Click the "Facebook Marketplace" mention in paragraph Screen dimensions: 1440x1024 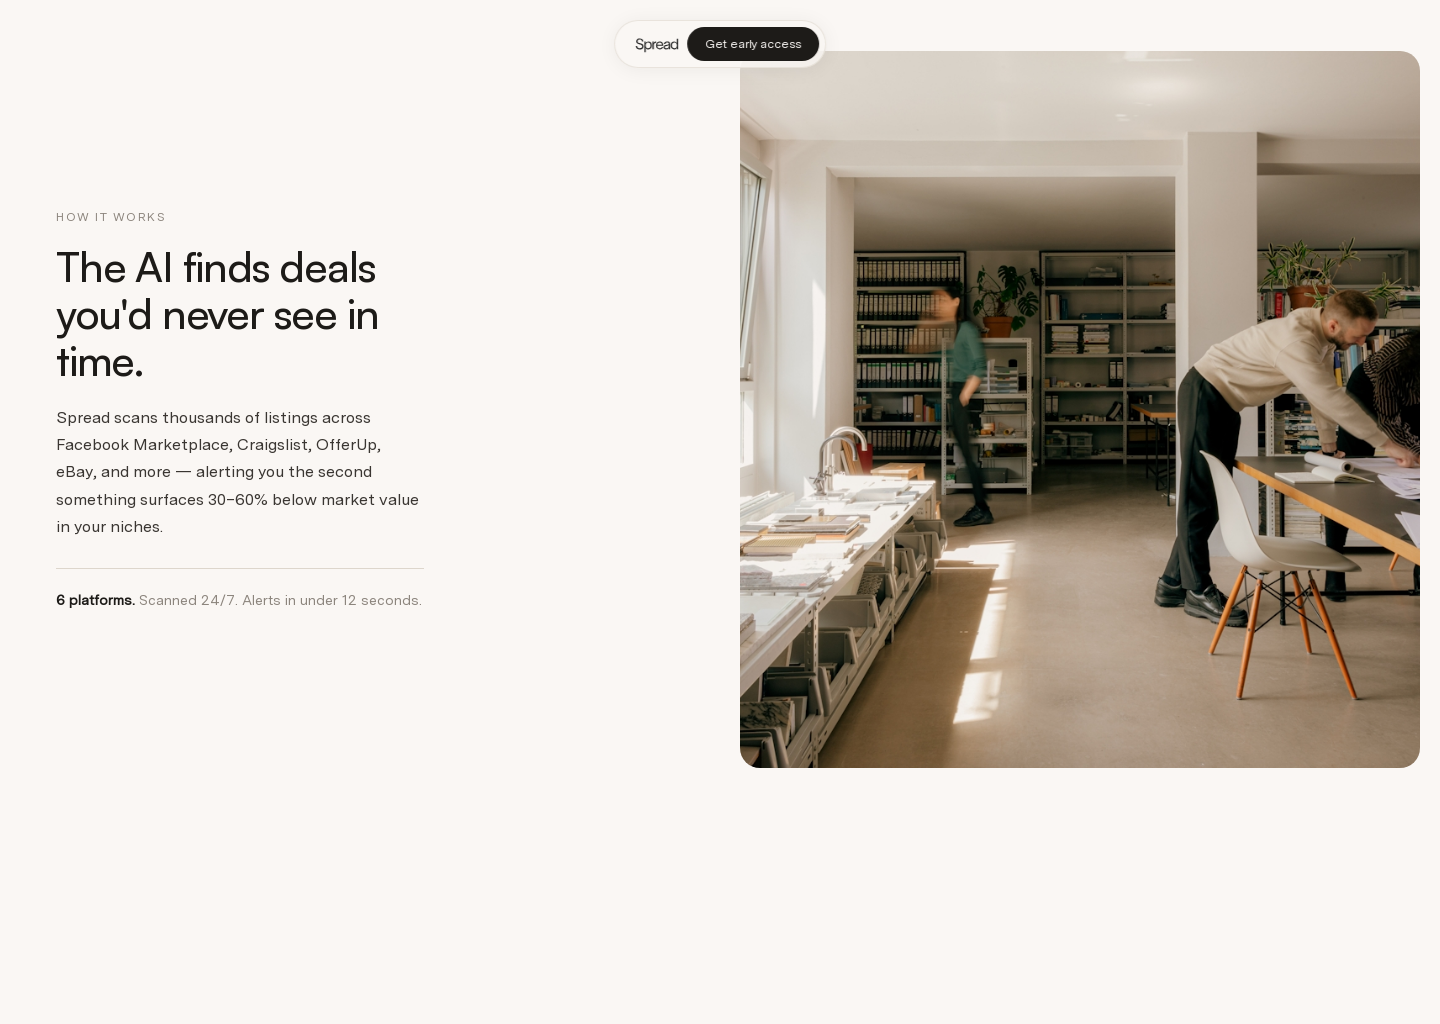coord(142,444)
